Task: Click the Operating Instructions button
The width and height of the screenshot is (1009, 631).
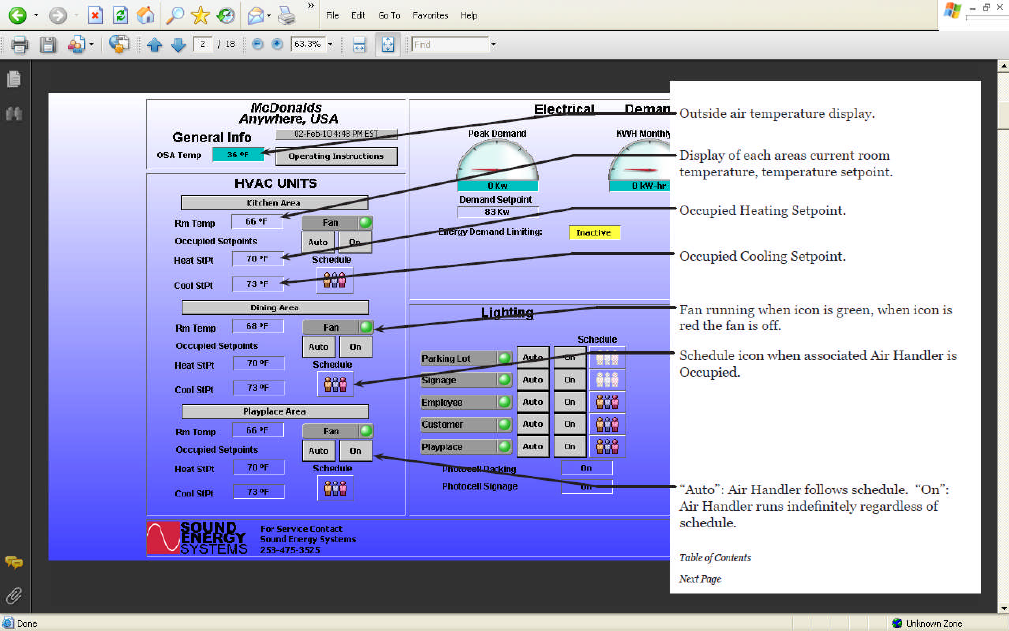Action: pyautogui.click(x=336, y=156)
